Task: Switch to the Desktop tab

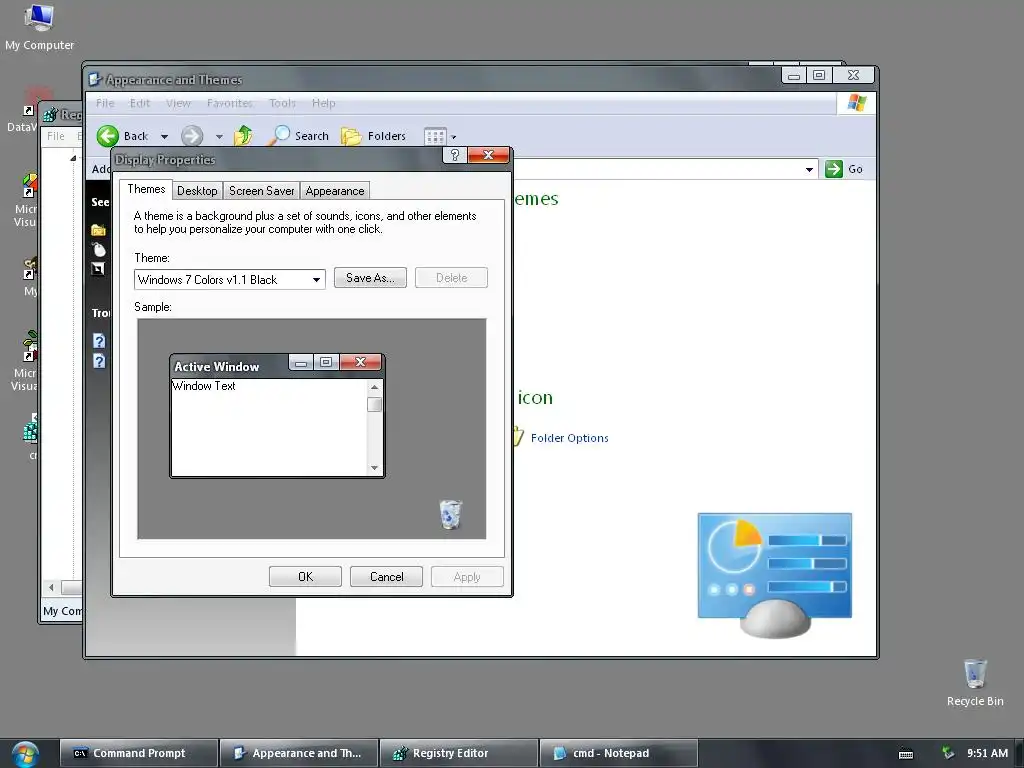Action: pyautogui.click(x=197, y=191)
